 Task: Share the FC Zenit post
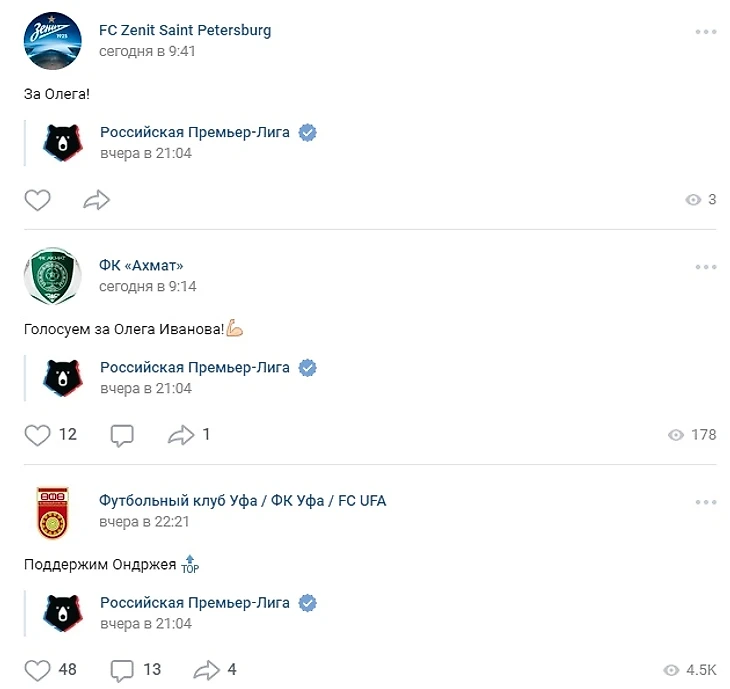pyautogui.click(x=96, y=200)
